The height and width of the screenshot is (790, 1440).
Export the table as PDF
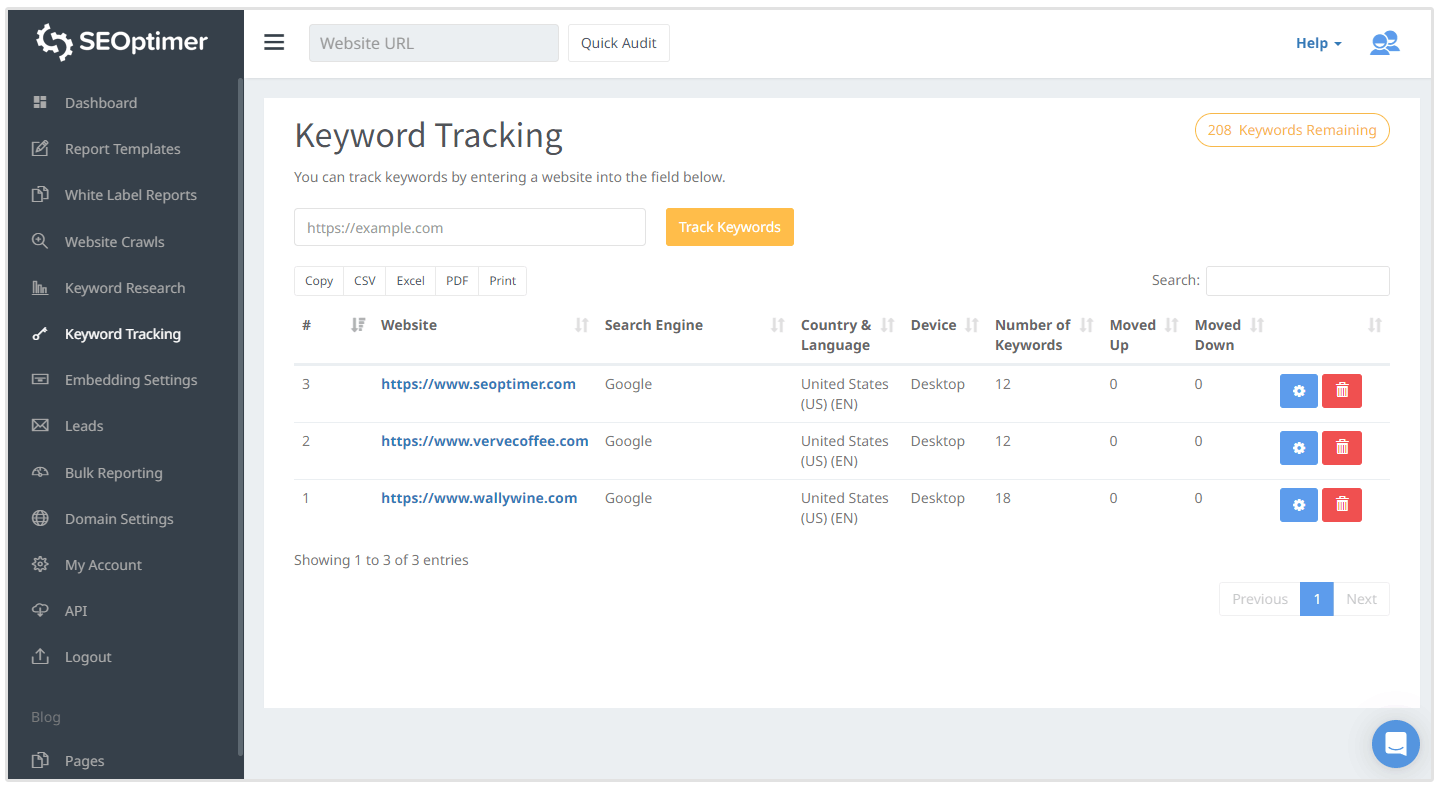click(x=456, y=280)
